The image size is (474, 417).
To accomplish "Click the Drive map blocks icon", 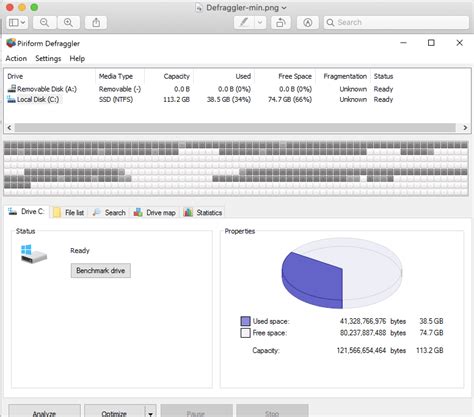I will coord(138,212).
